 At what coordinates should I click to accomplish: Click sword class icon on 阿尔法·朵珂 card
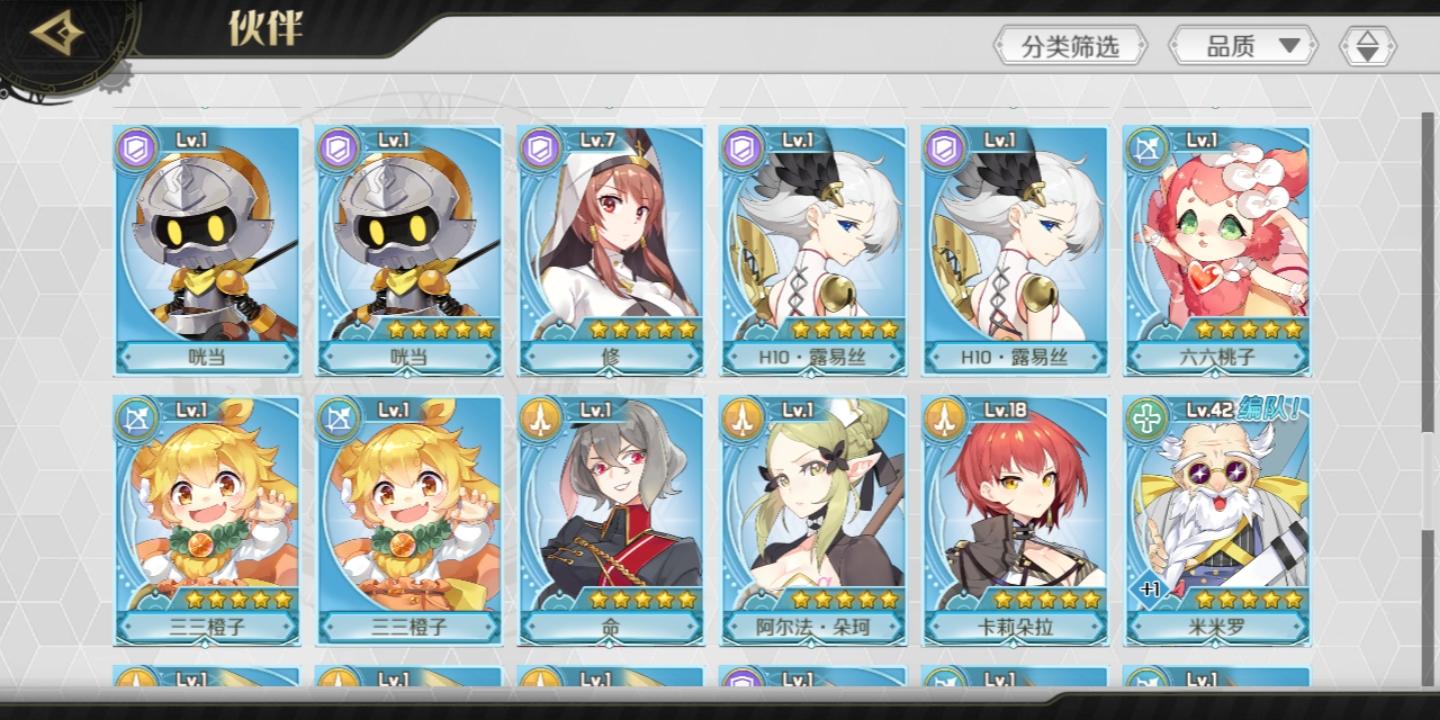pyautogui.click(x=741, y=418)
